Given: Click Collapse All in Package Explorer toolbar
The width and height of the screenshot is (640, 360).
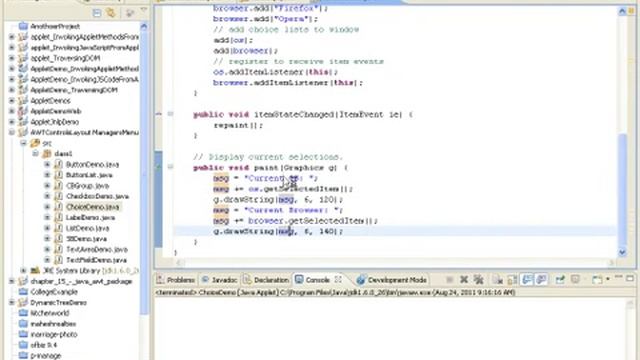Looking at the screenshot, I should tap(97, 13).
